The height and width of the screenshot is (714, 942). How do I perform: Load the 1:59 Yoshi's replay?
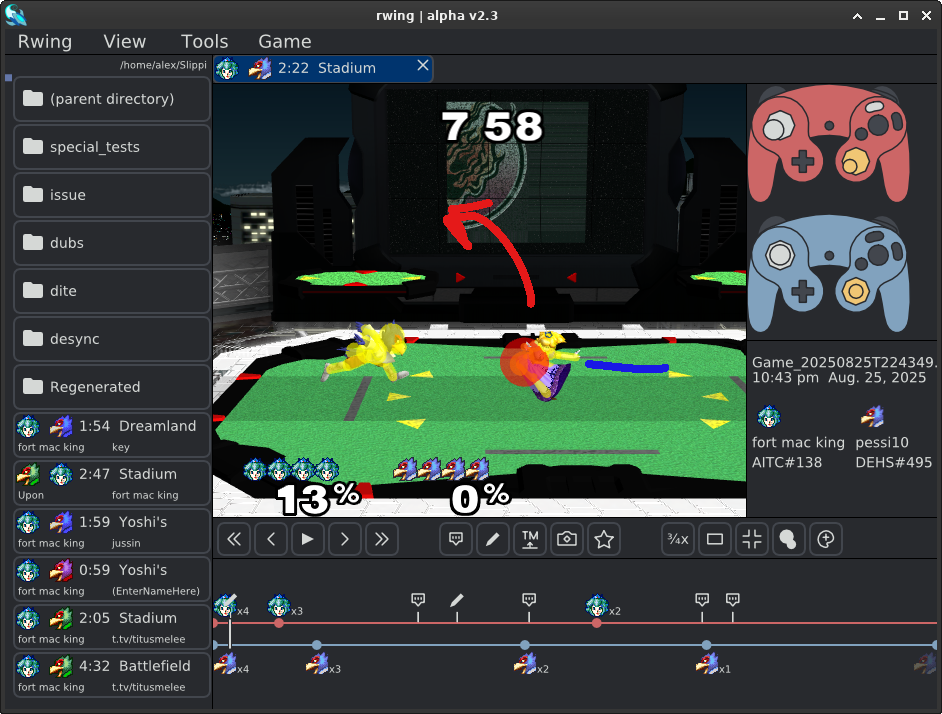(112, 531)
